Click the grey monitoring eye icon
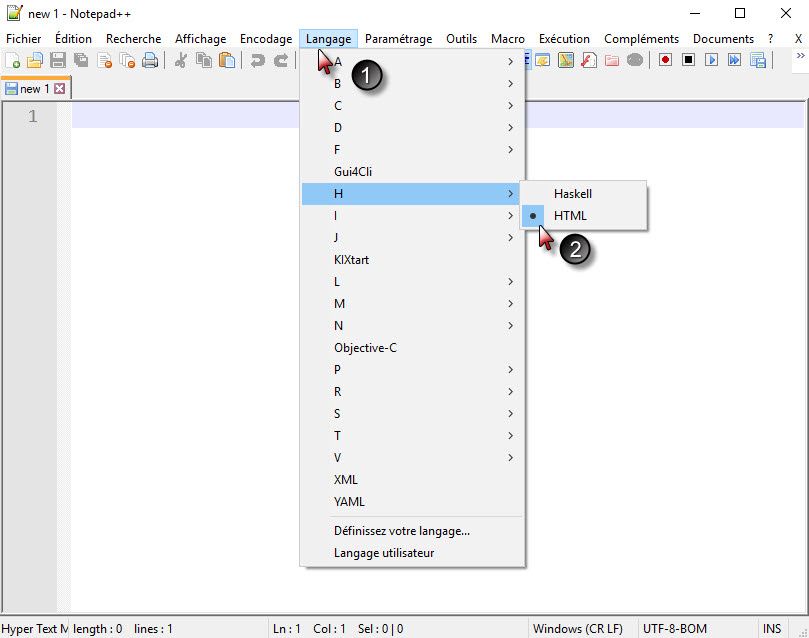Image resolution: width=809 pixels, height=638 pixels. tap(635, 60)
